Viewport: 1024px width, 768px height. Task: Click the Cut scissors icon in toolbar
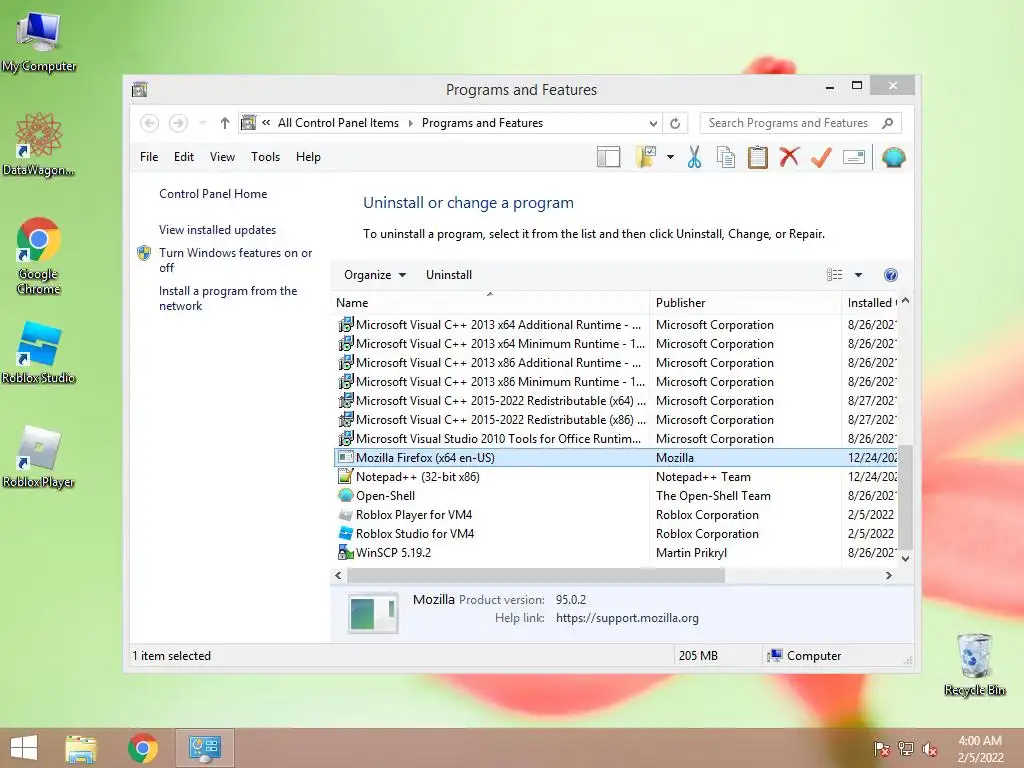tap(694, 157)
